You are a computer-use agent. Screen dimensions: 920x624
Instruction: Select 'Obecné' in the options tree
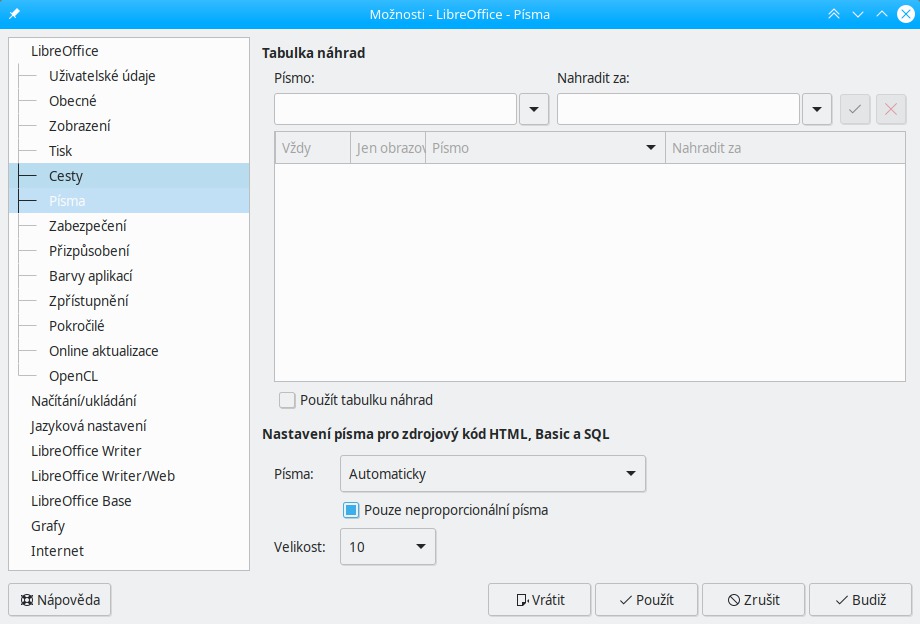pyautogui.click(x=73, y=101)
